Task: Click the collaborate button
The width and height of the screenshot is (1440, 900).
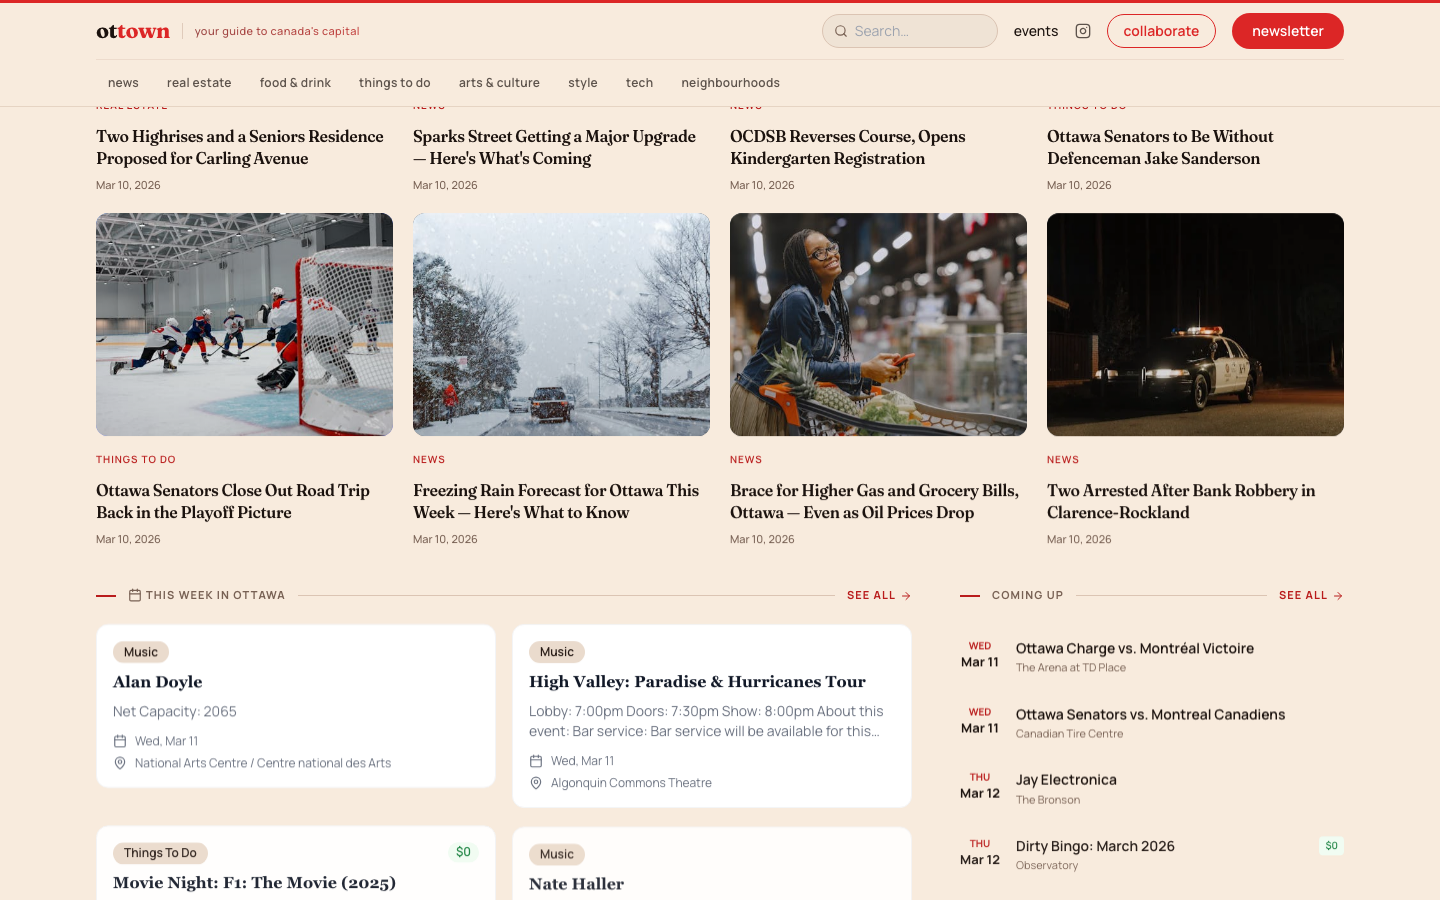Action: [1161, 31]
